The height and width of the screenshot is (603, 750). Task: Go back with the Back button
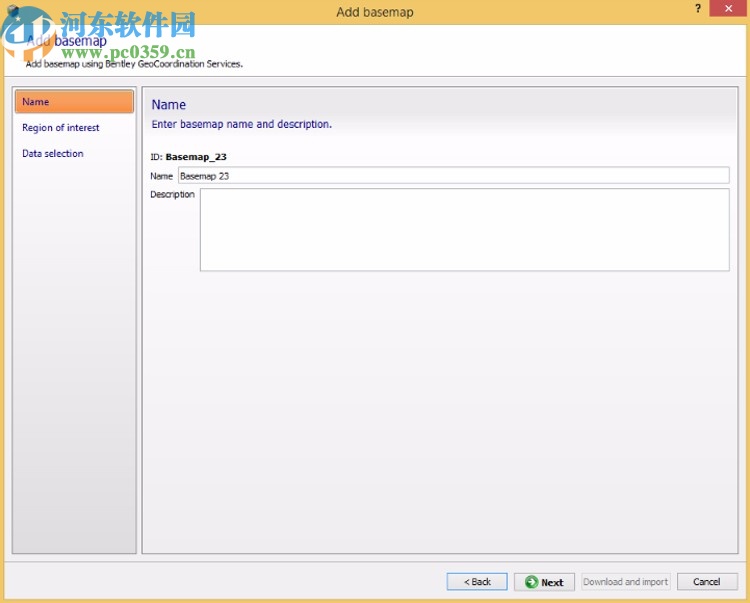[x=477, y=581]
